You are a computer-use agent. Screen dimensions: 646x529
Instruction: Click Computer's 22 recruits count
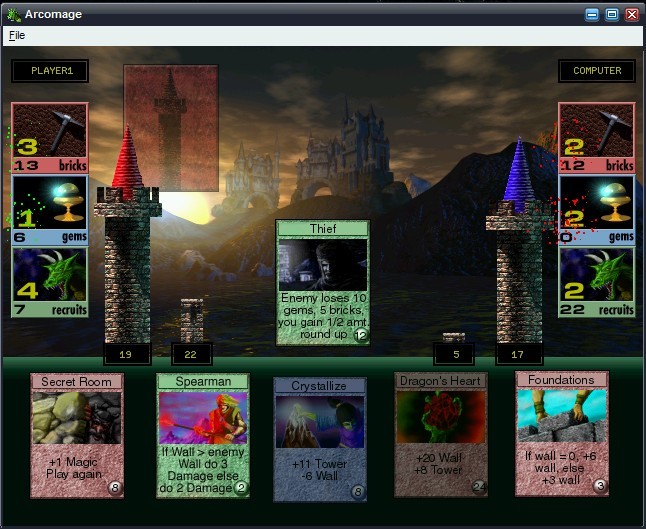click(x=573, y=309)
